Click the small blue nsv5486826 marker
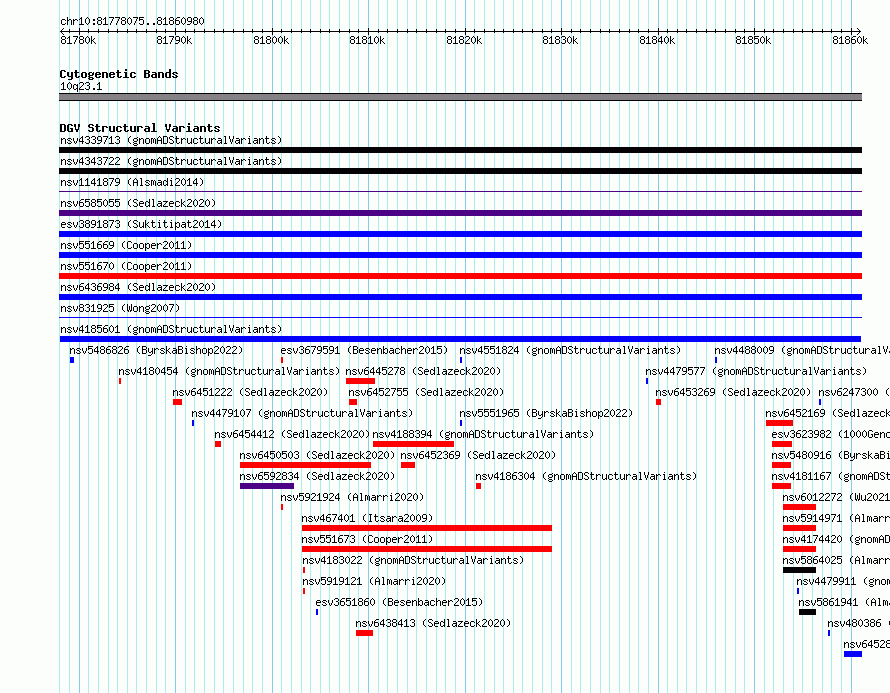890x693 pixels. click(x=72, y=360)
